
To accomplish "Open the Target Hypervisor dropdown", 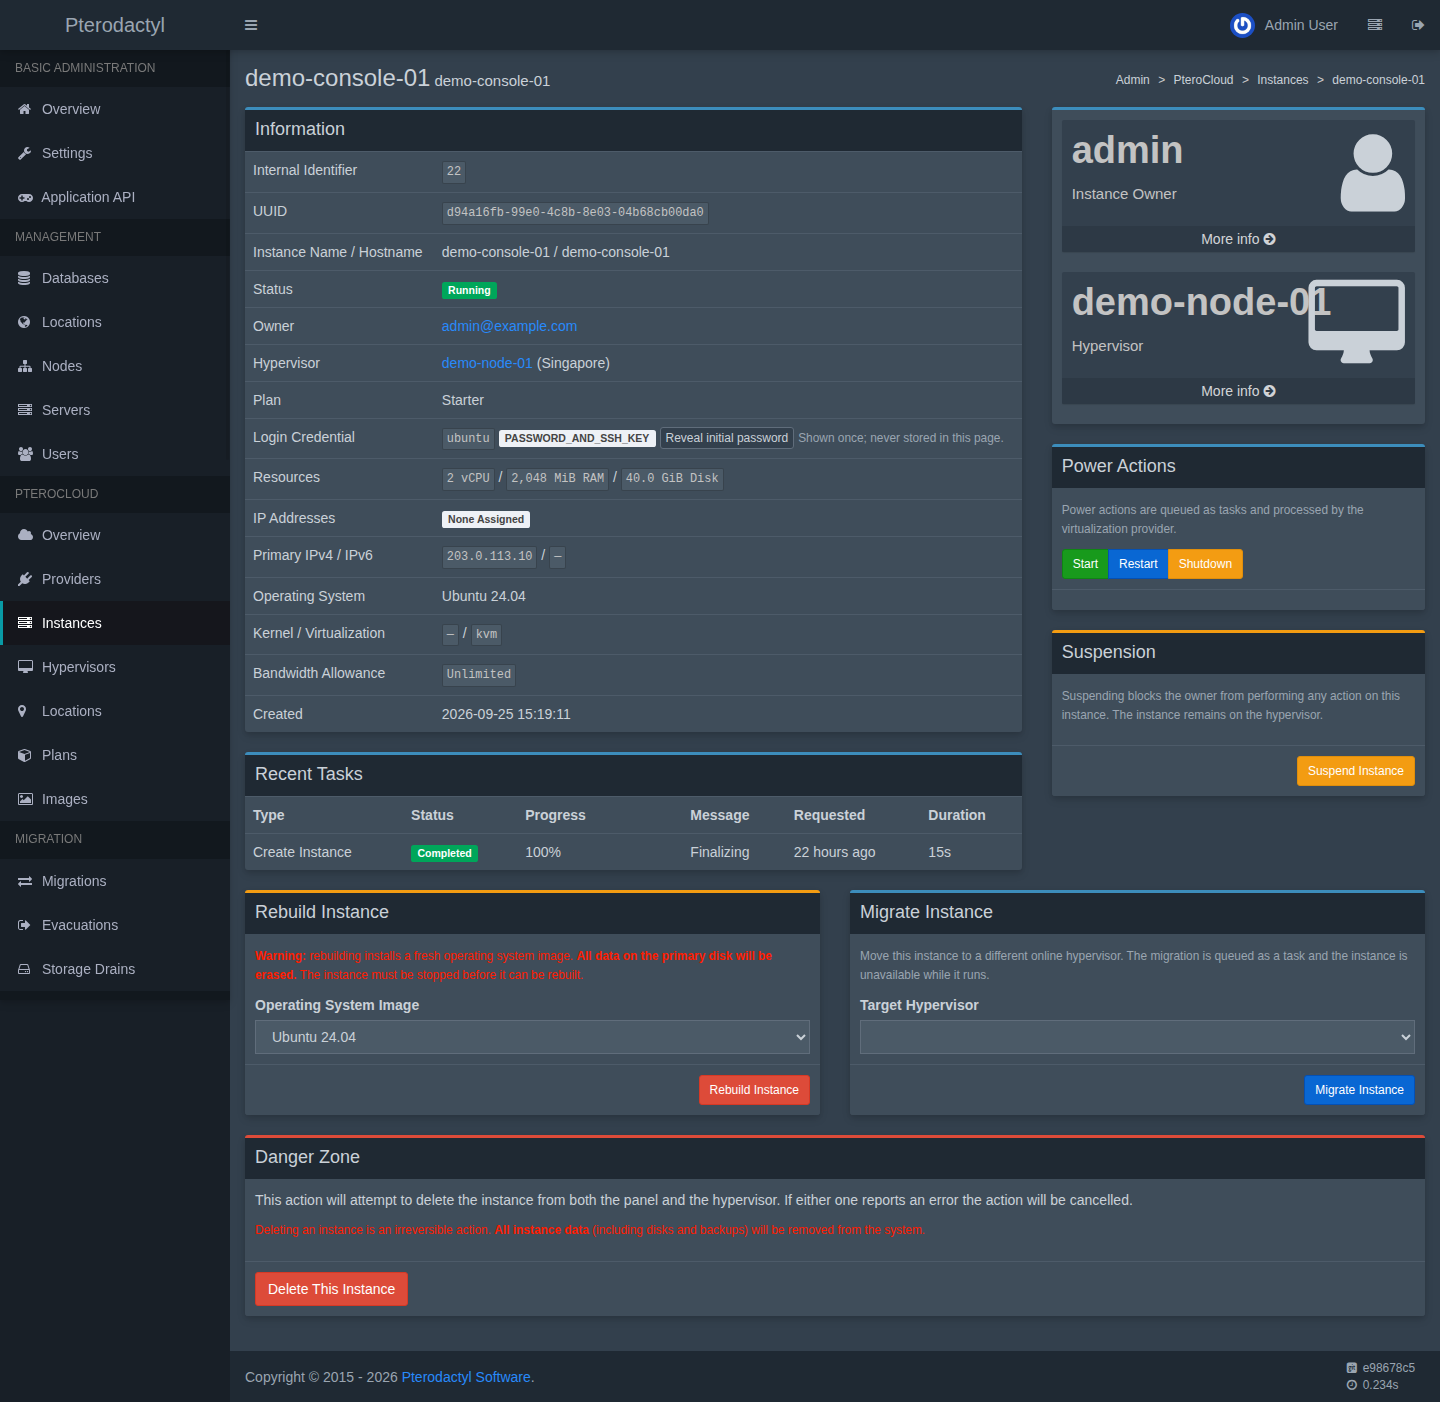I will pyautogui.click(x=1137, y=1037).
